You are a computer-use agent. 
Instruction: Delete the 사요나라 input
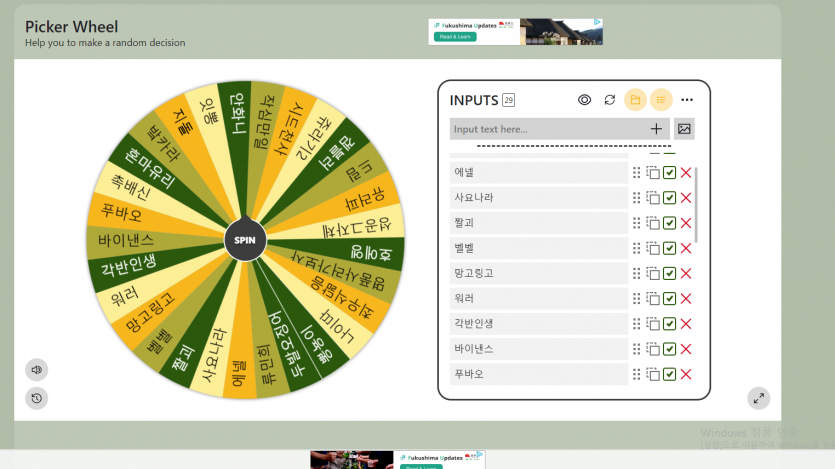pyautogui.click(x=686, y=198)
